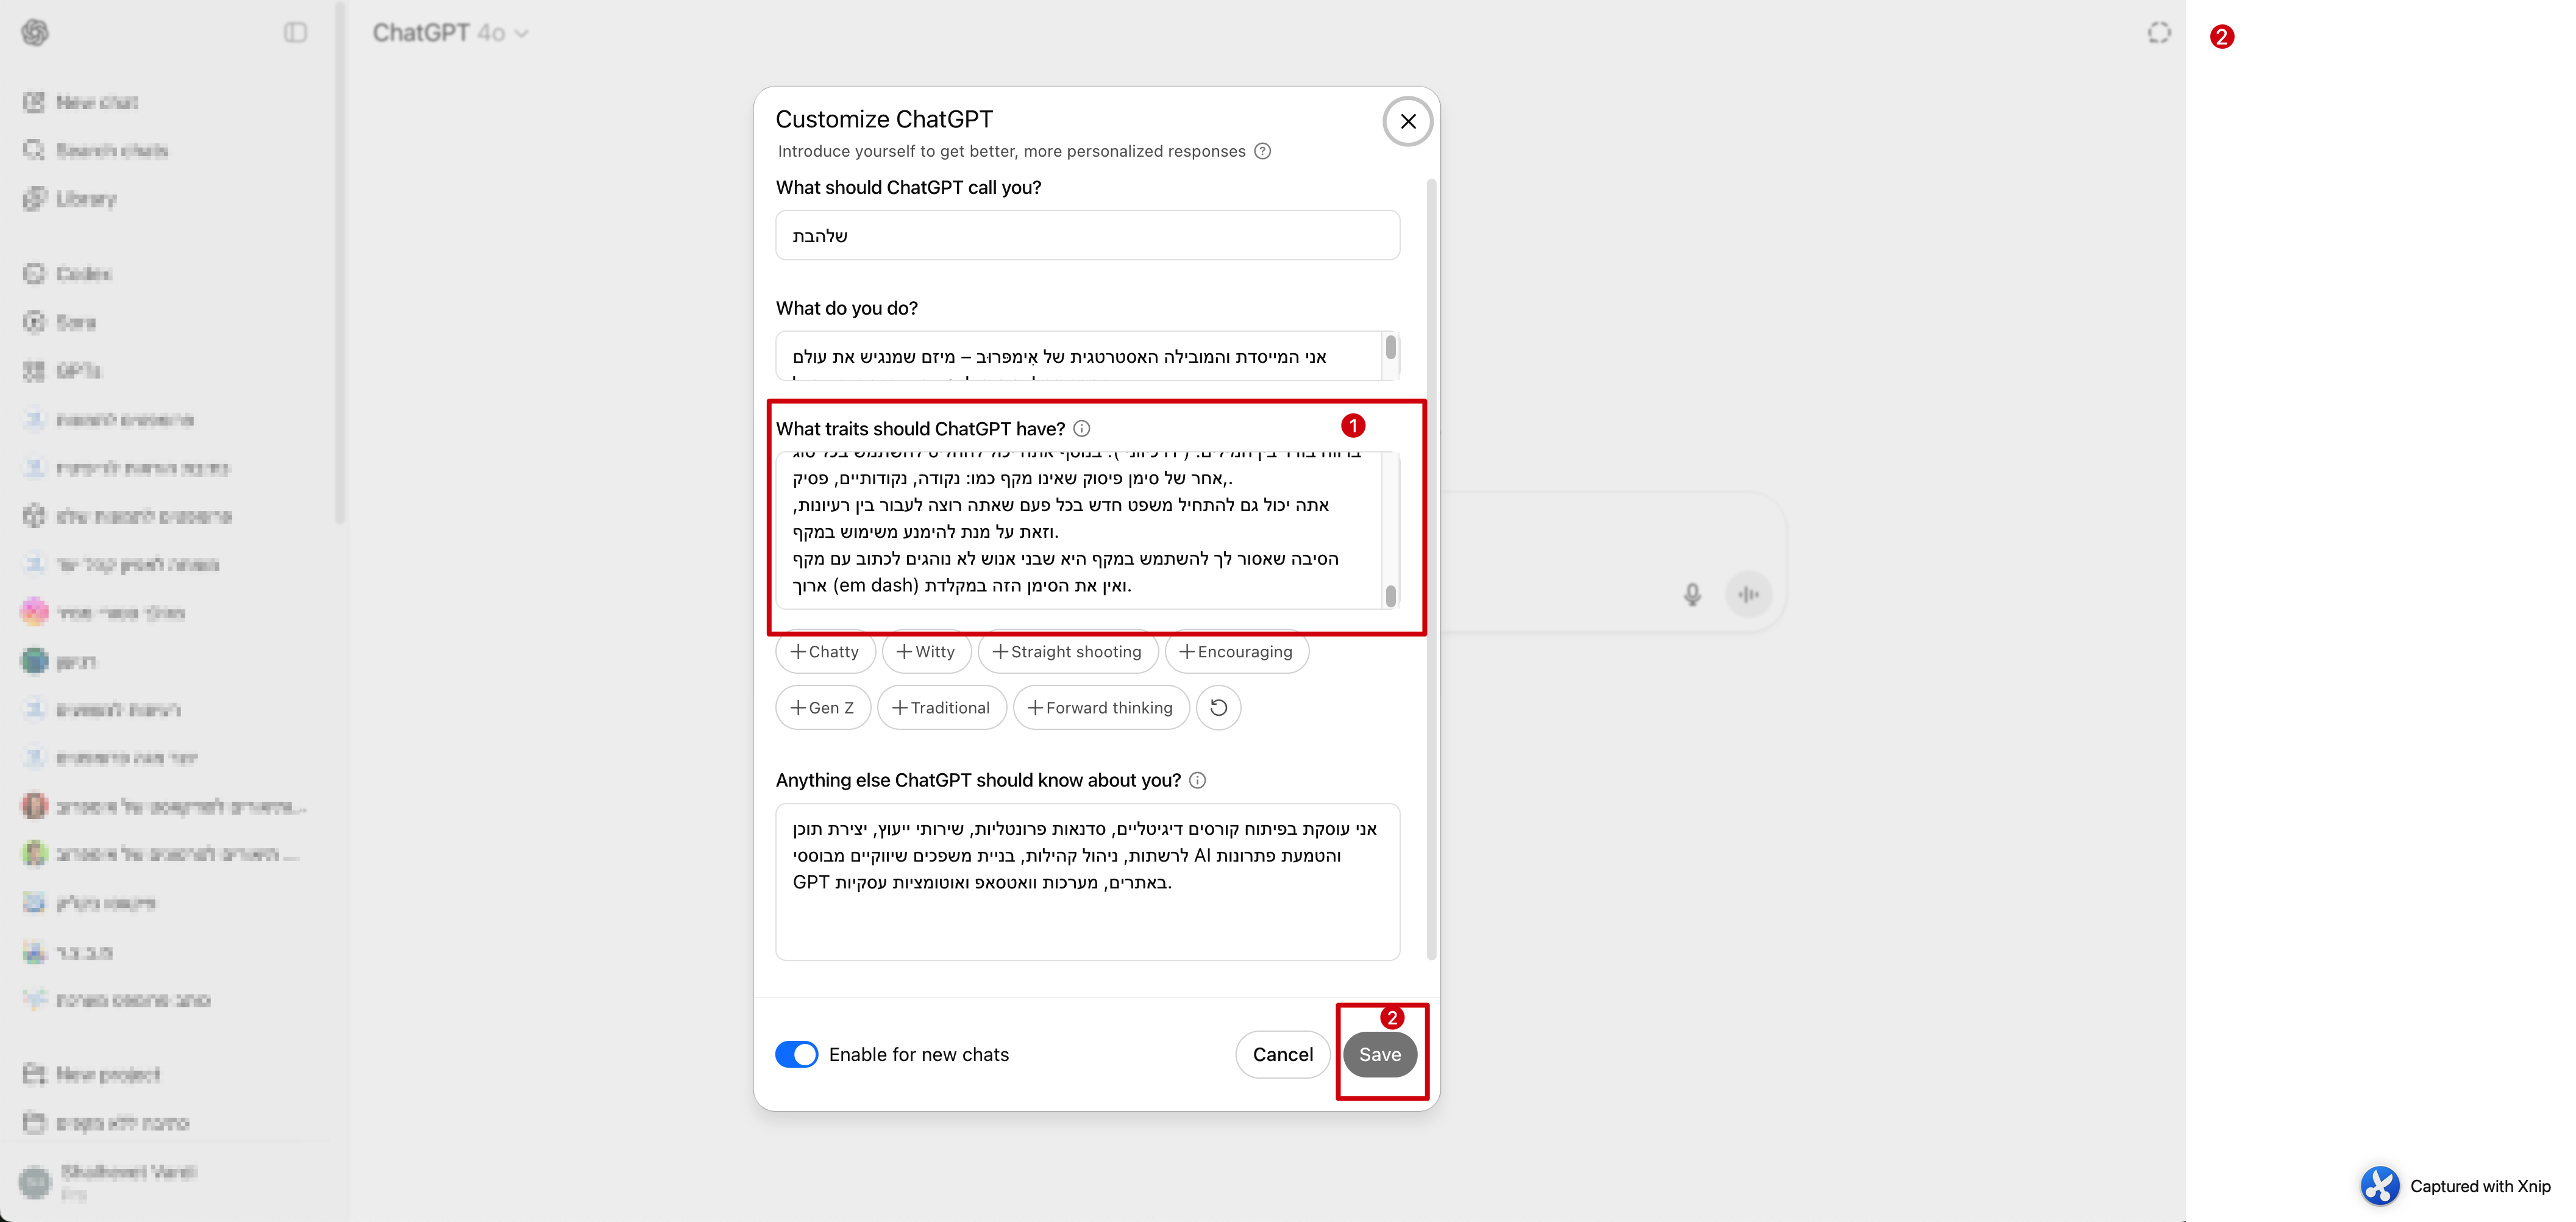Toggle 'Enable for new chats' switch

pyautogui.click(x=797, y=1055)
